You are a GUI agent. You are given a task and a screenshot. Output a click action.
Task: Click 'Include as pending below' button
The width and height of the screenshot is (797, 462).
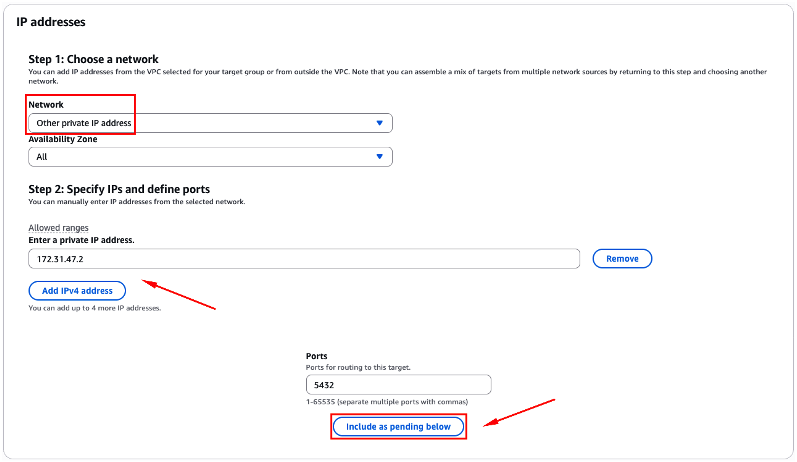398,427
